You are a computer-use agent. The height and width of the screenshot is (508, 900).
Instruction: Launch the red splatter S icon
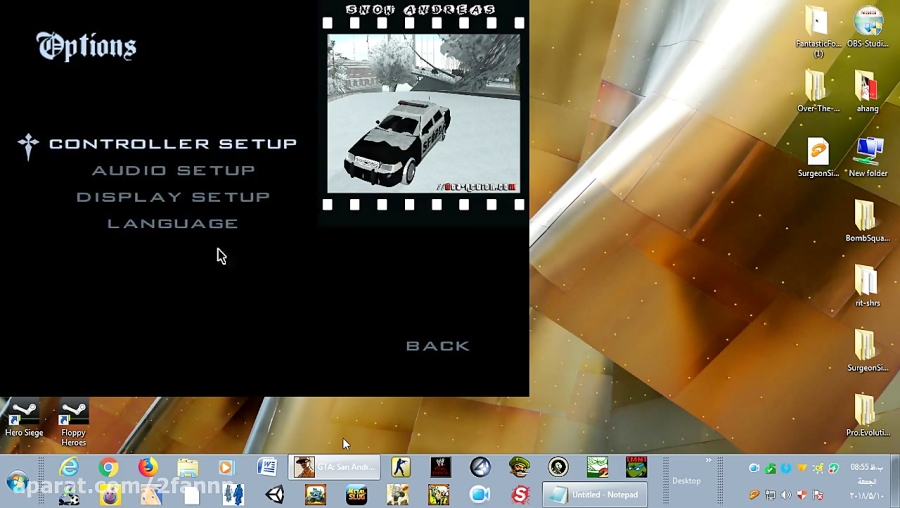coord(520,495)
